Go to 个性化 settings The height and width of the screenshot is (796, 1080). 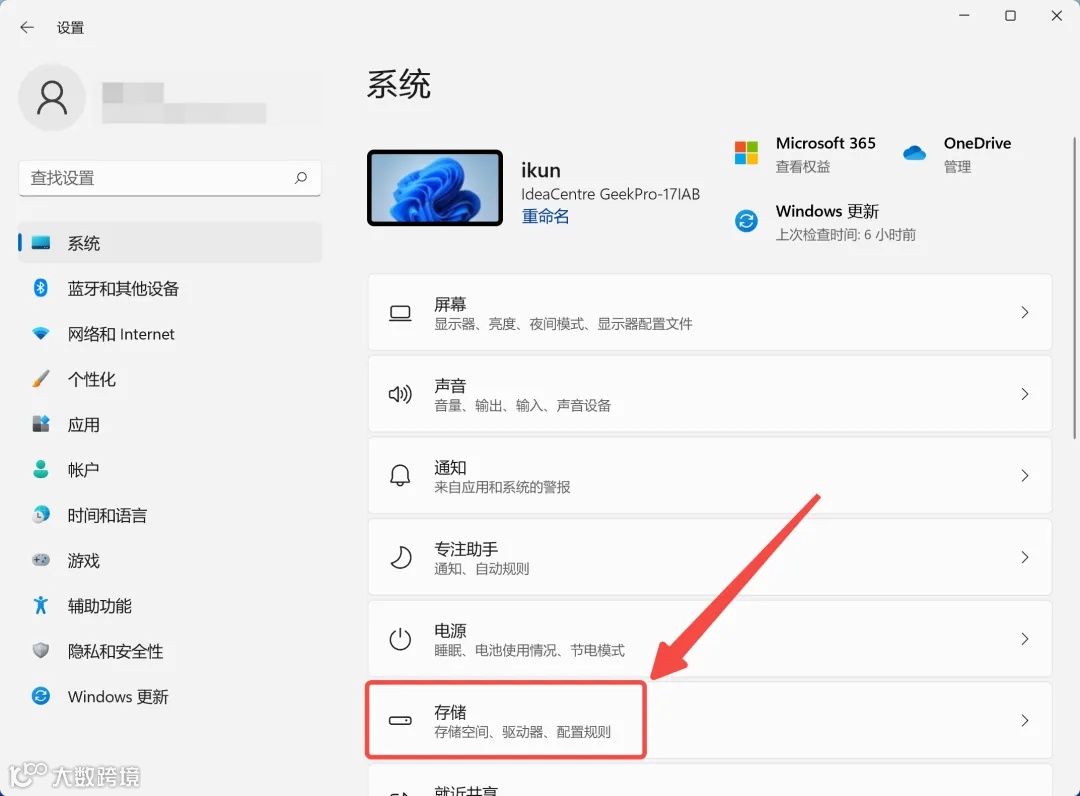click(170, 379)
